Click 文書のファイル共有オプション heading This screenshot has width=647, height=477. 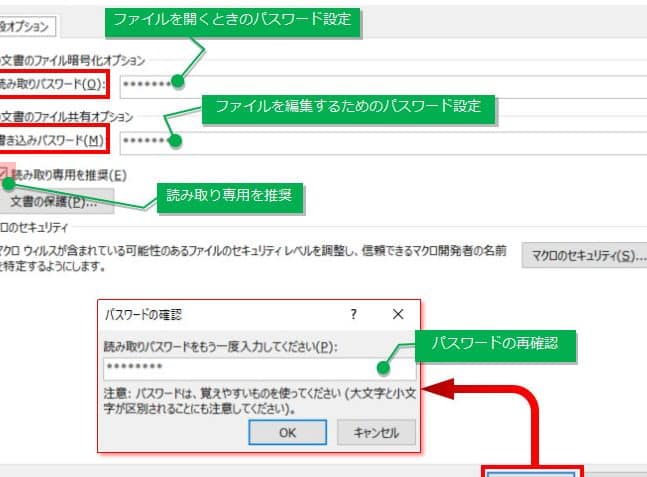[x=66, y=117]
